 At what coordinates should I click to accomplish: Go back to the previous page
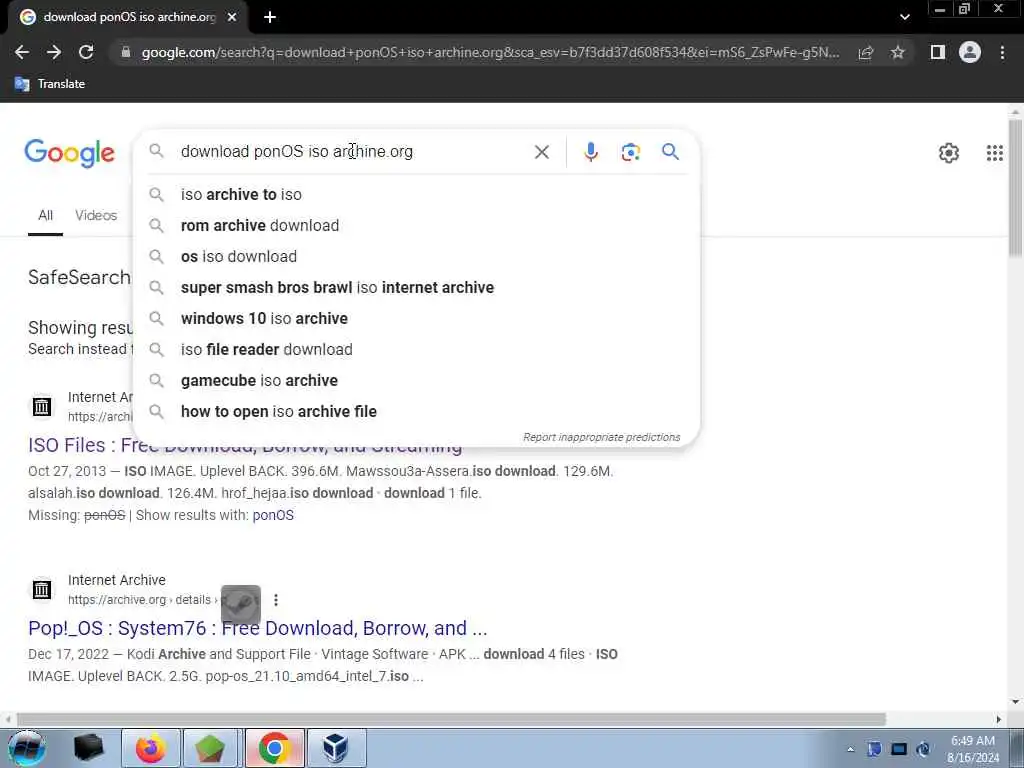[x=22, y=52]
